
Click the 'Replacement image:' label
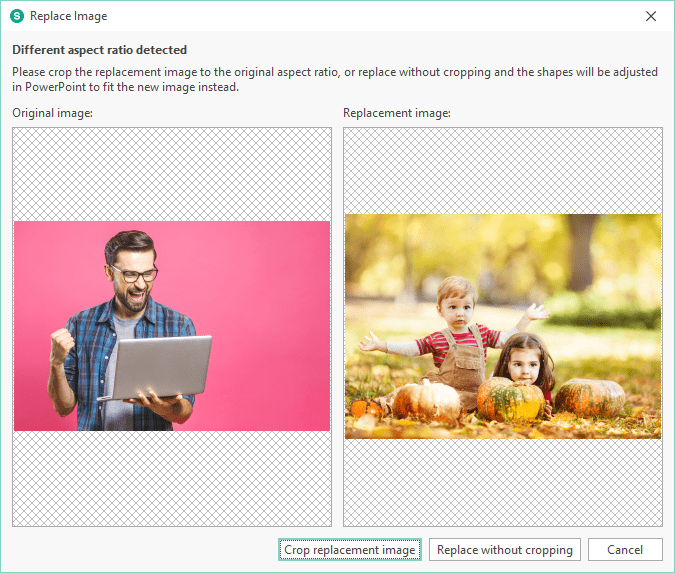(397, 113)
